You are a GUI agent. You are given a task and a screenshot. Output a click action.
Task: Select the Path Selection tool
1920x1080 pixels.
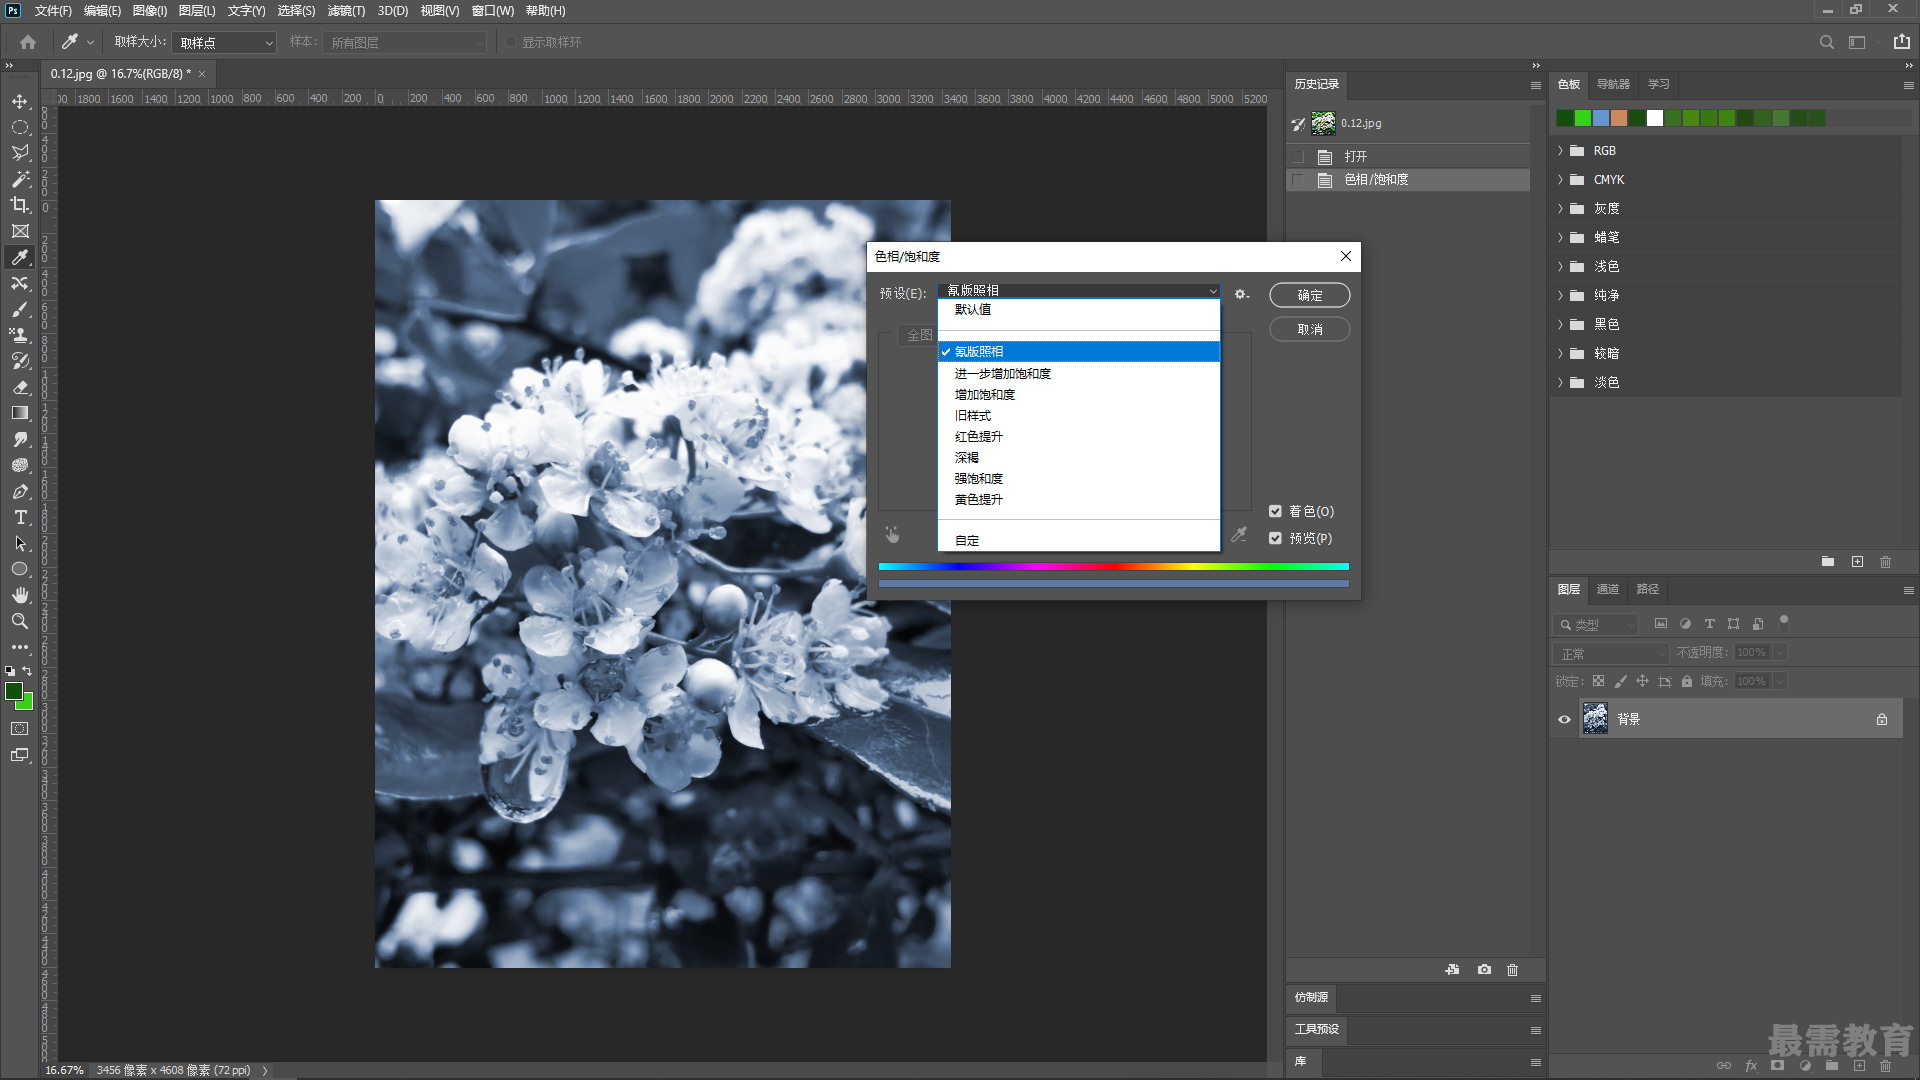[20, 543]
